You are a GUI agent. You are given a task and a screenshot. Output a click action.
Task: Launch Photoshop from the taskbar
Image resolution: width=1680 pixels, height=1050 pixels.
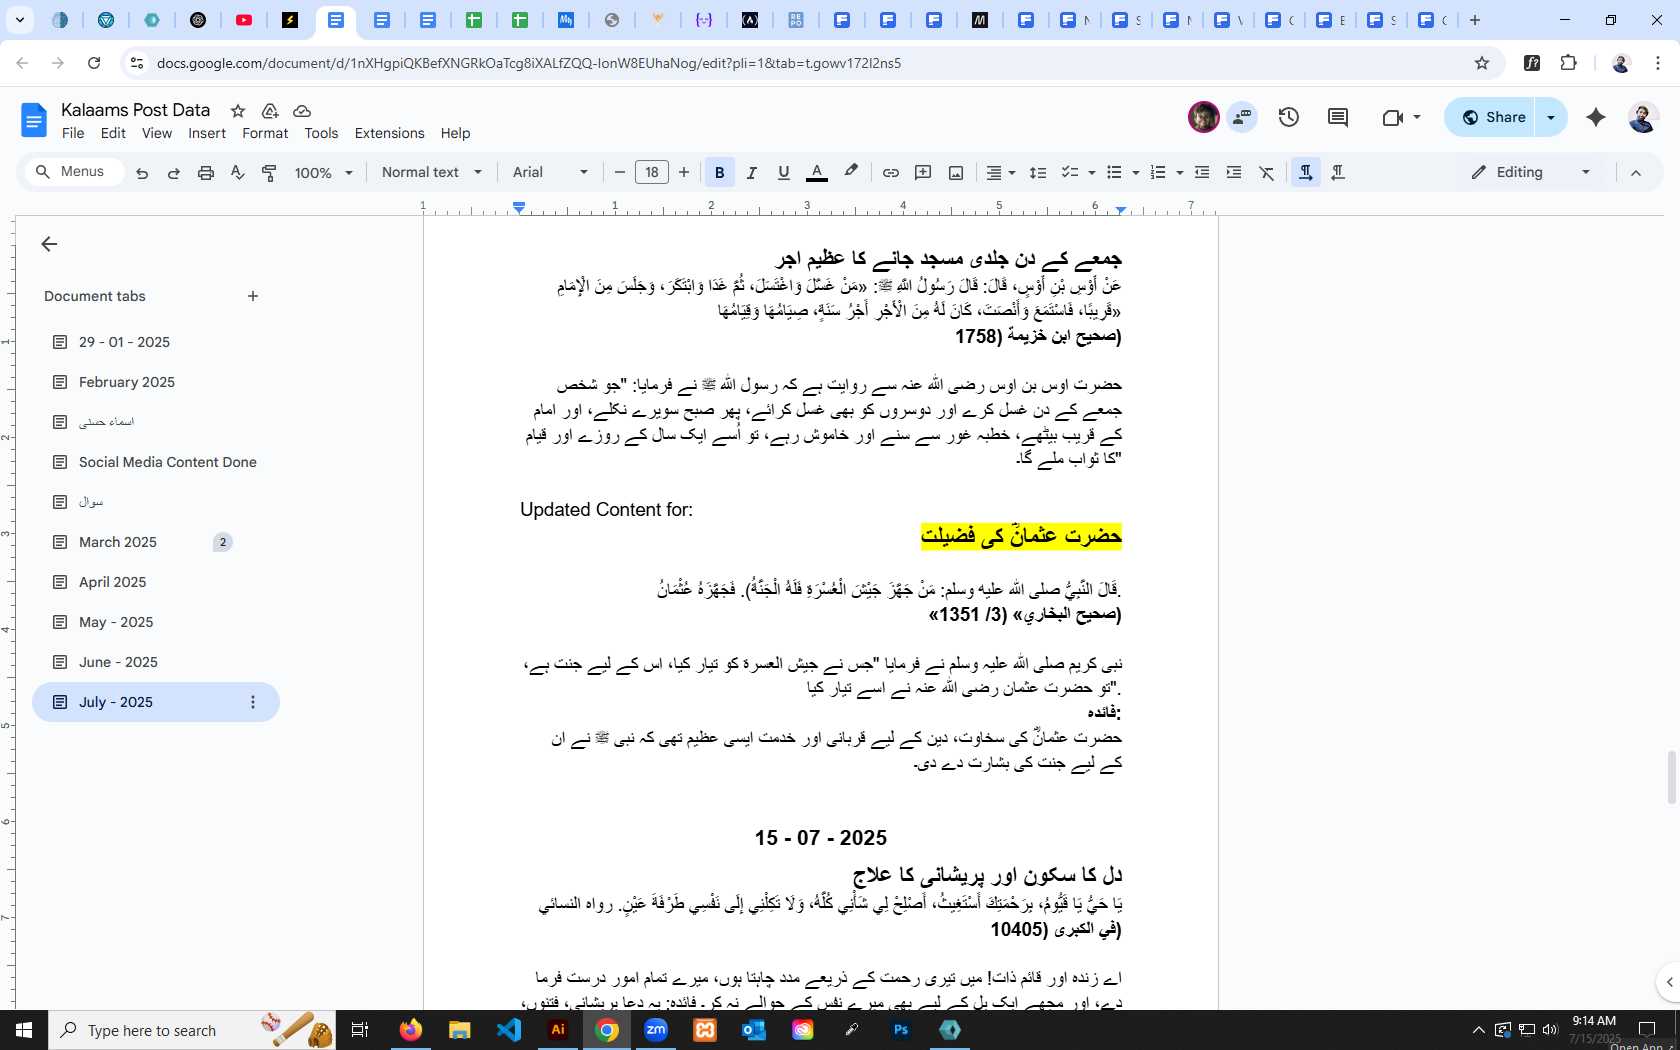click(x=901, y=1030)
